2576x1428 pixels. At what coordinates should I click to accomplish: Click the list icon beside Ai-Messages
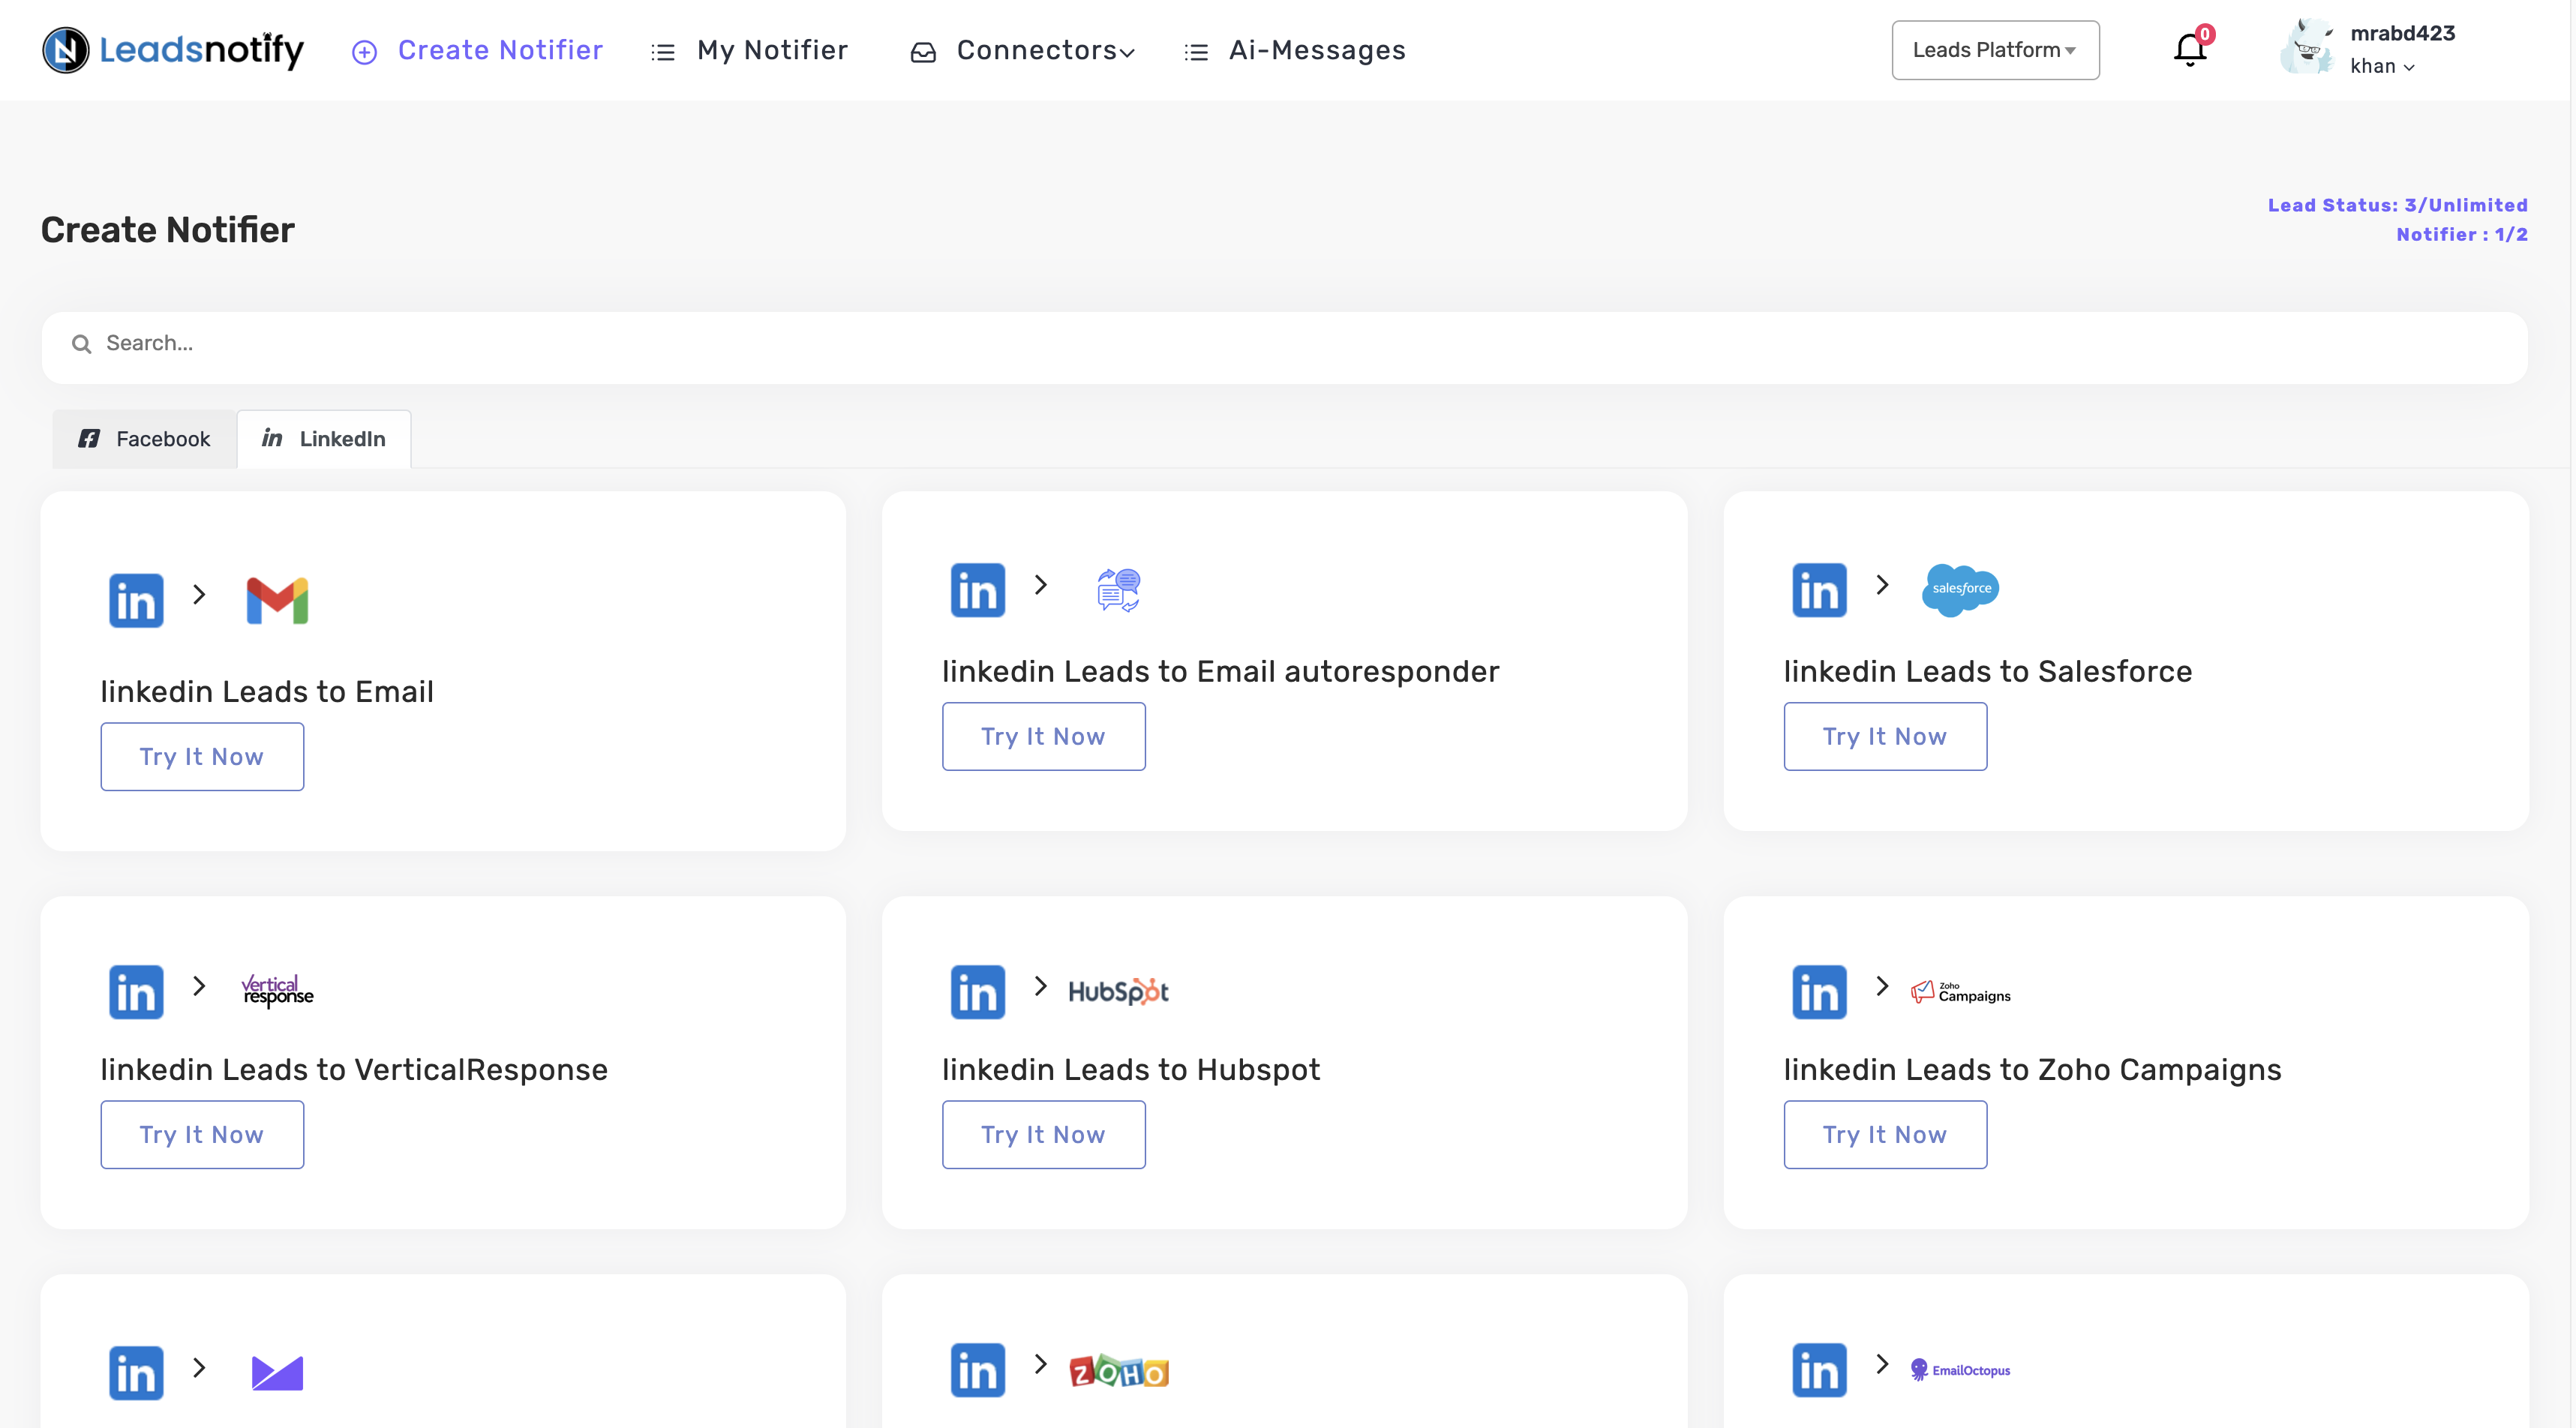1196,52
